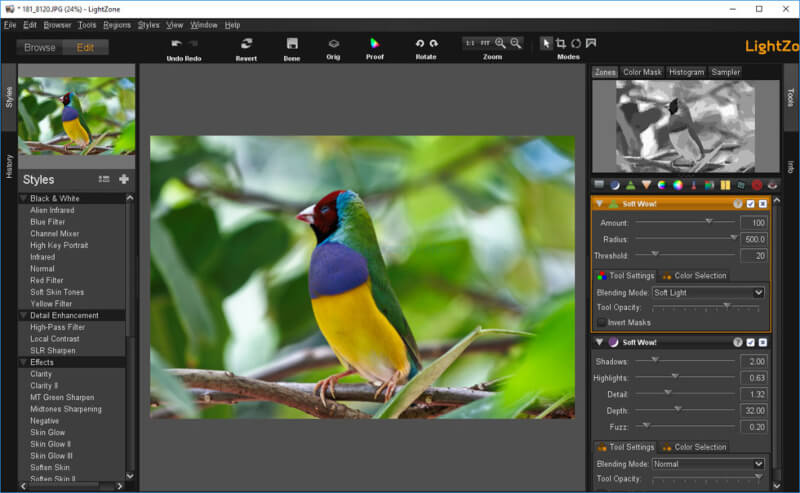
Task: Add new style with plus icon
Action: pyautogui.click(x=123, y=179)
